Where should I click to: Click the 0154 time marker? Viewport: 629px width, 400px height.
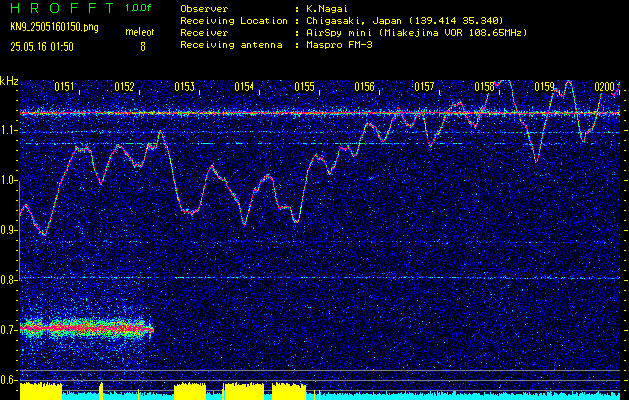(244, 86)
